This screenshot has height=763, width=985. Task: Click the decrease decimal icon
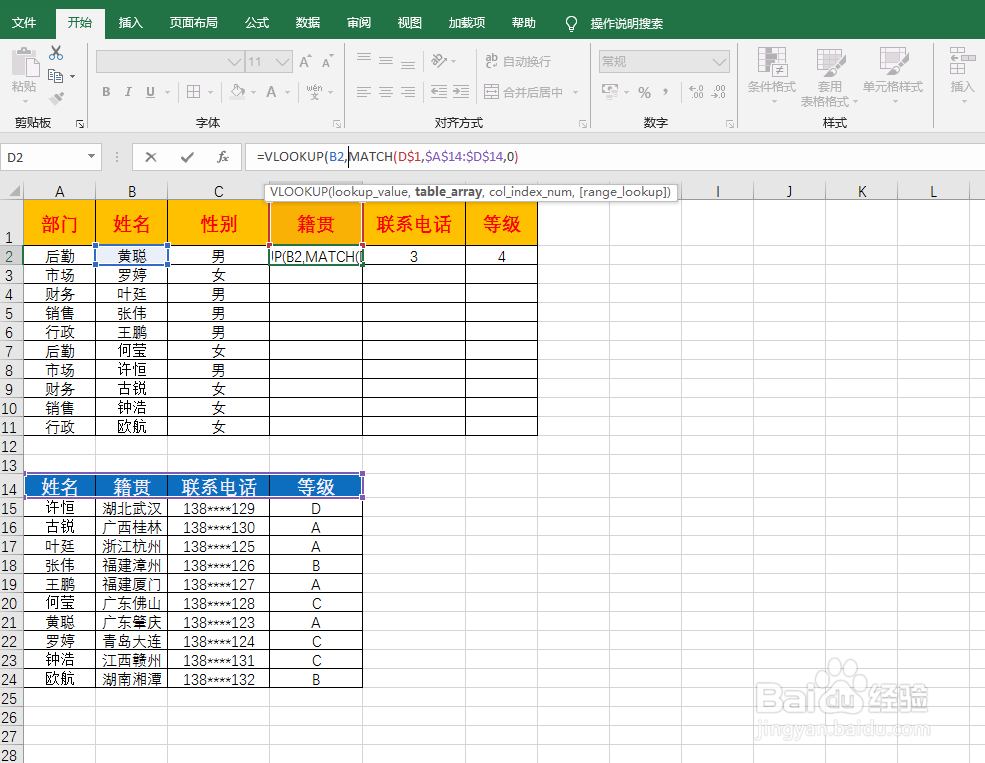[x=719, y=92]
